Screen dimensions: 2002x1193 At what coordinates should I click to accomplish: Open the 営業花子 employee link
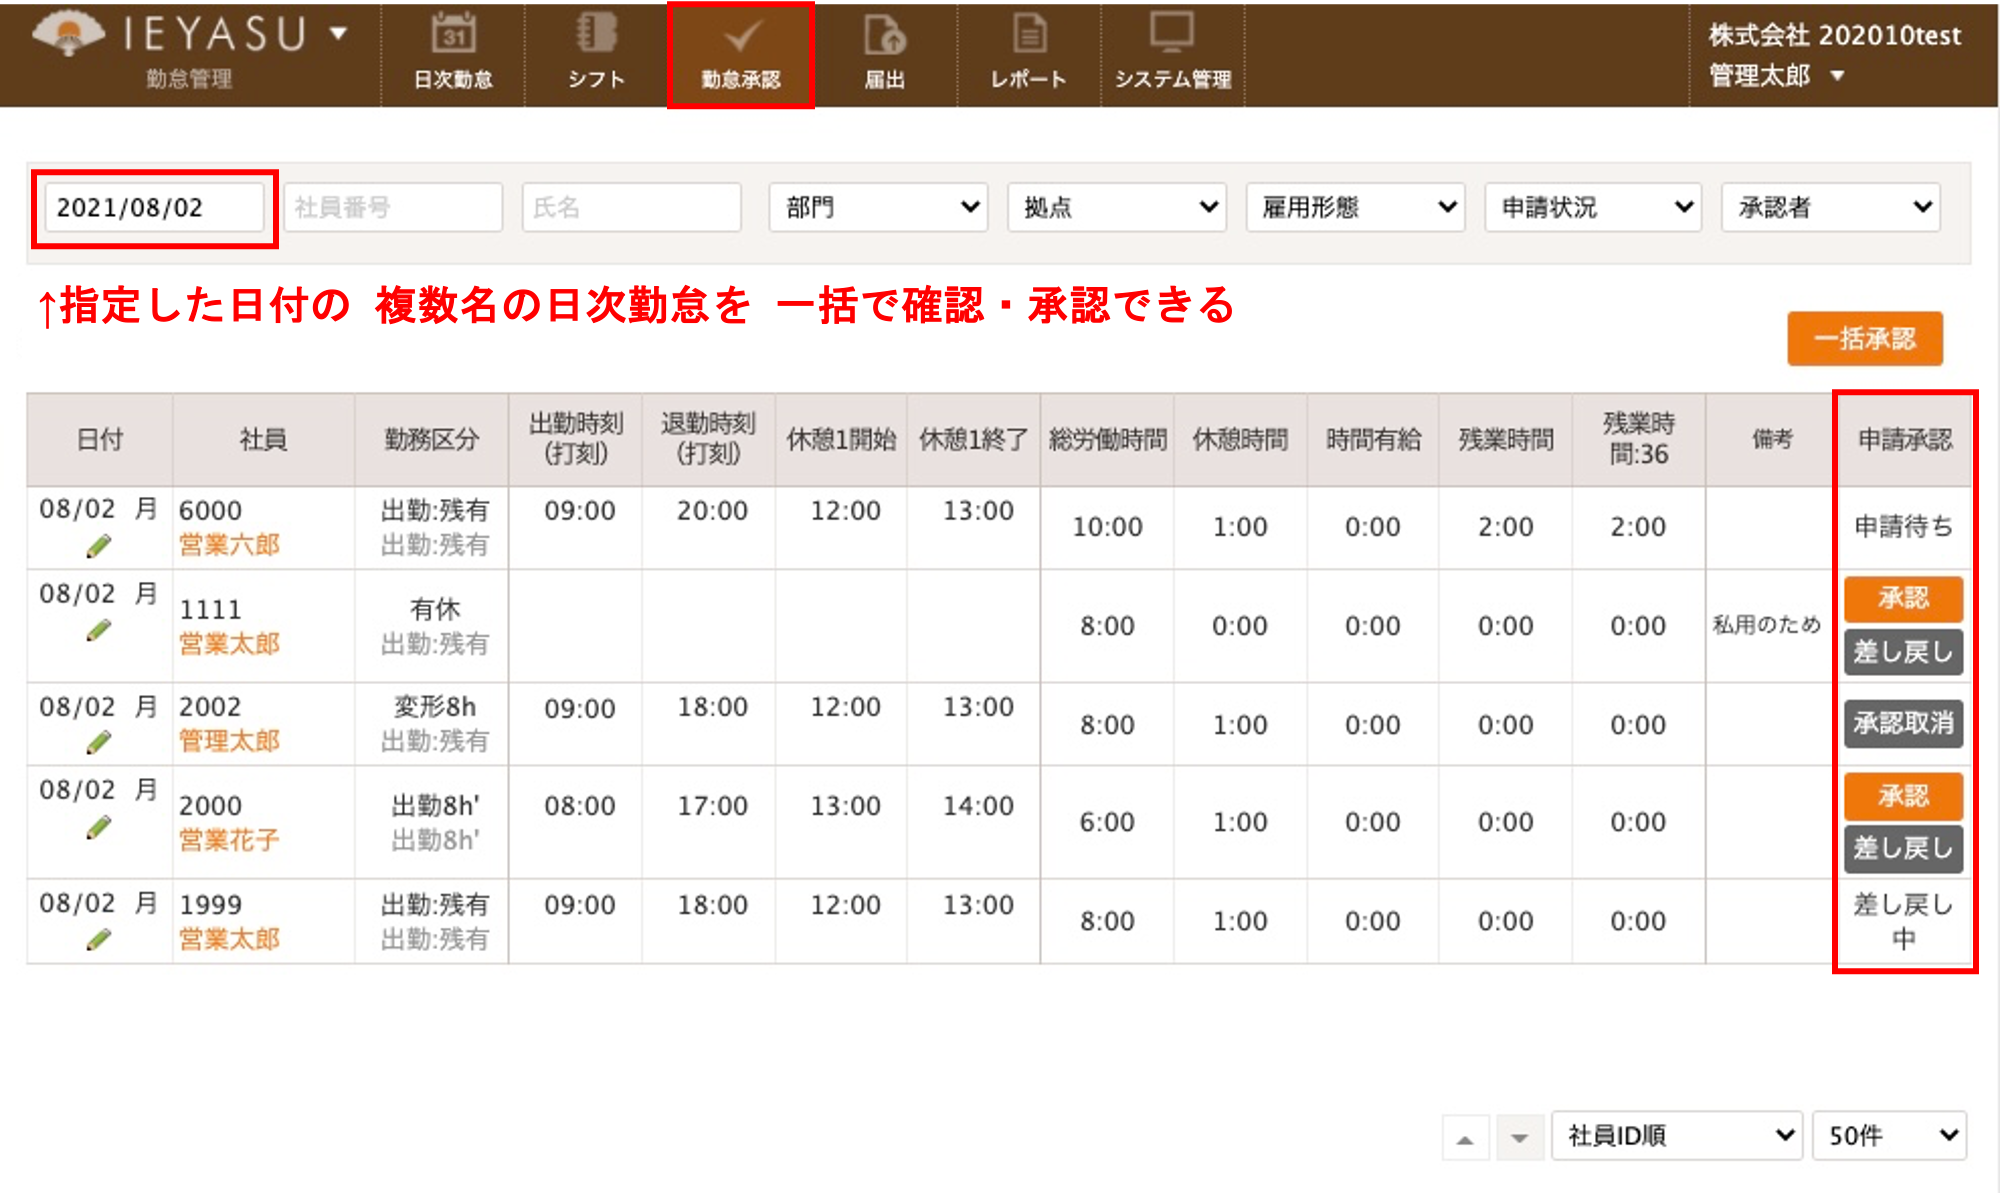pos(229,840)
